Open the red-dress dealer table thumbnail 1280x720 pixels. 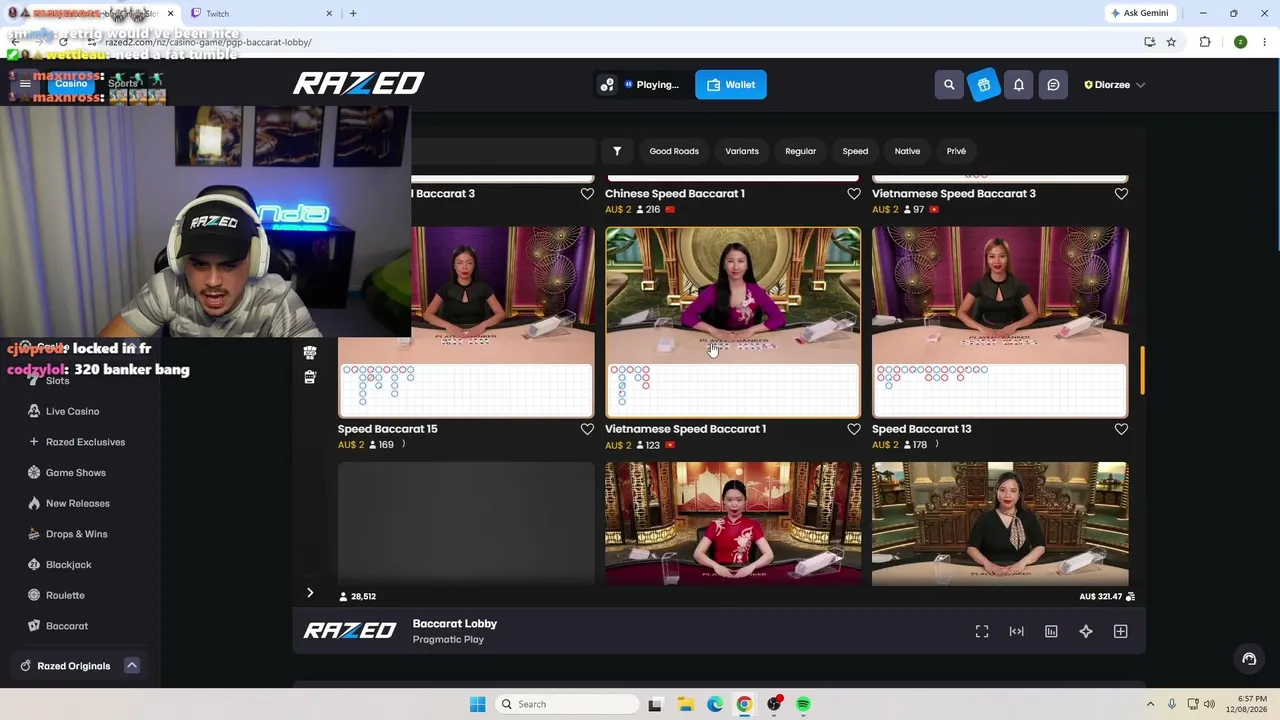(x=733, y=523)
